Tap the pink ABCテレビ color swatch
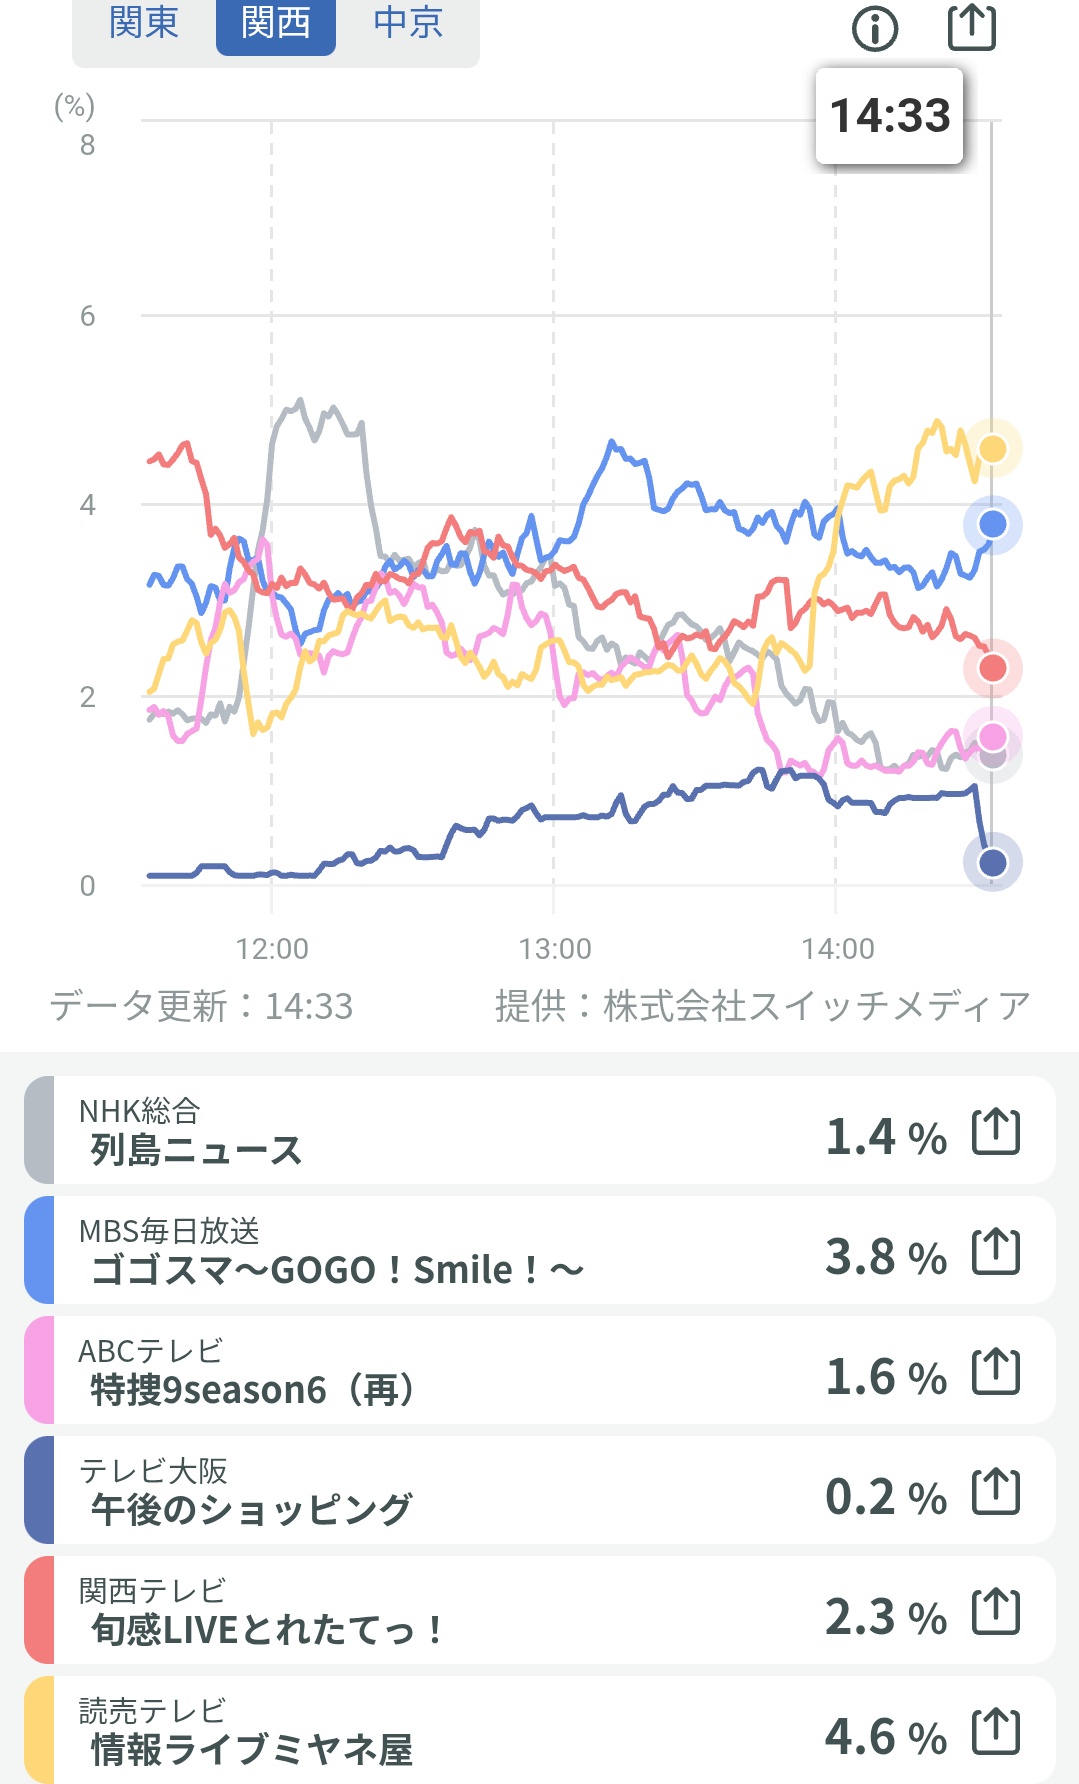 [x=39, y=1371]
